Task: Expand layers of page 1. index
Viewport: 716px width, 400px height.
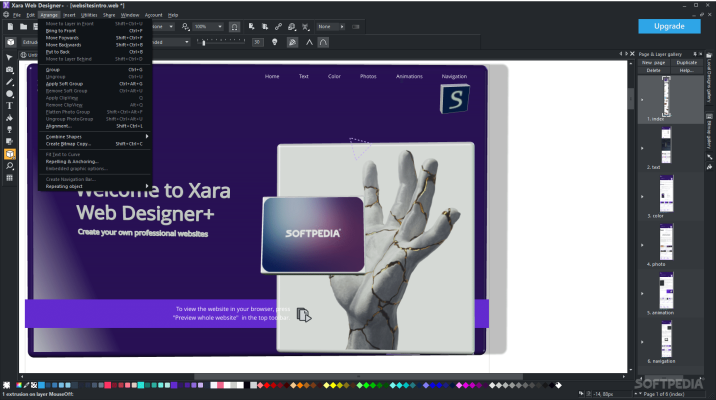Action: pos(642,99)
